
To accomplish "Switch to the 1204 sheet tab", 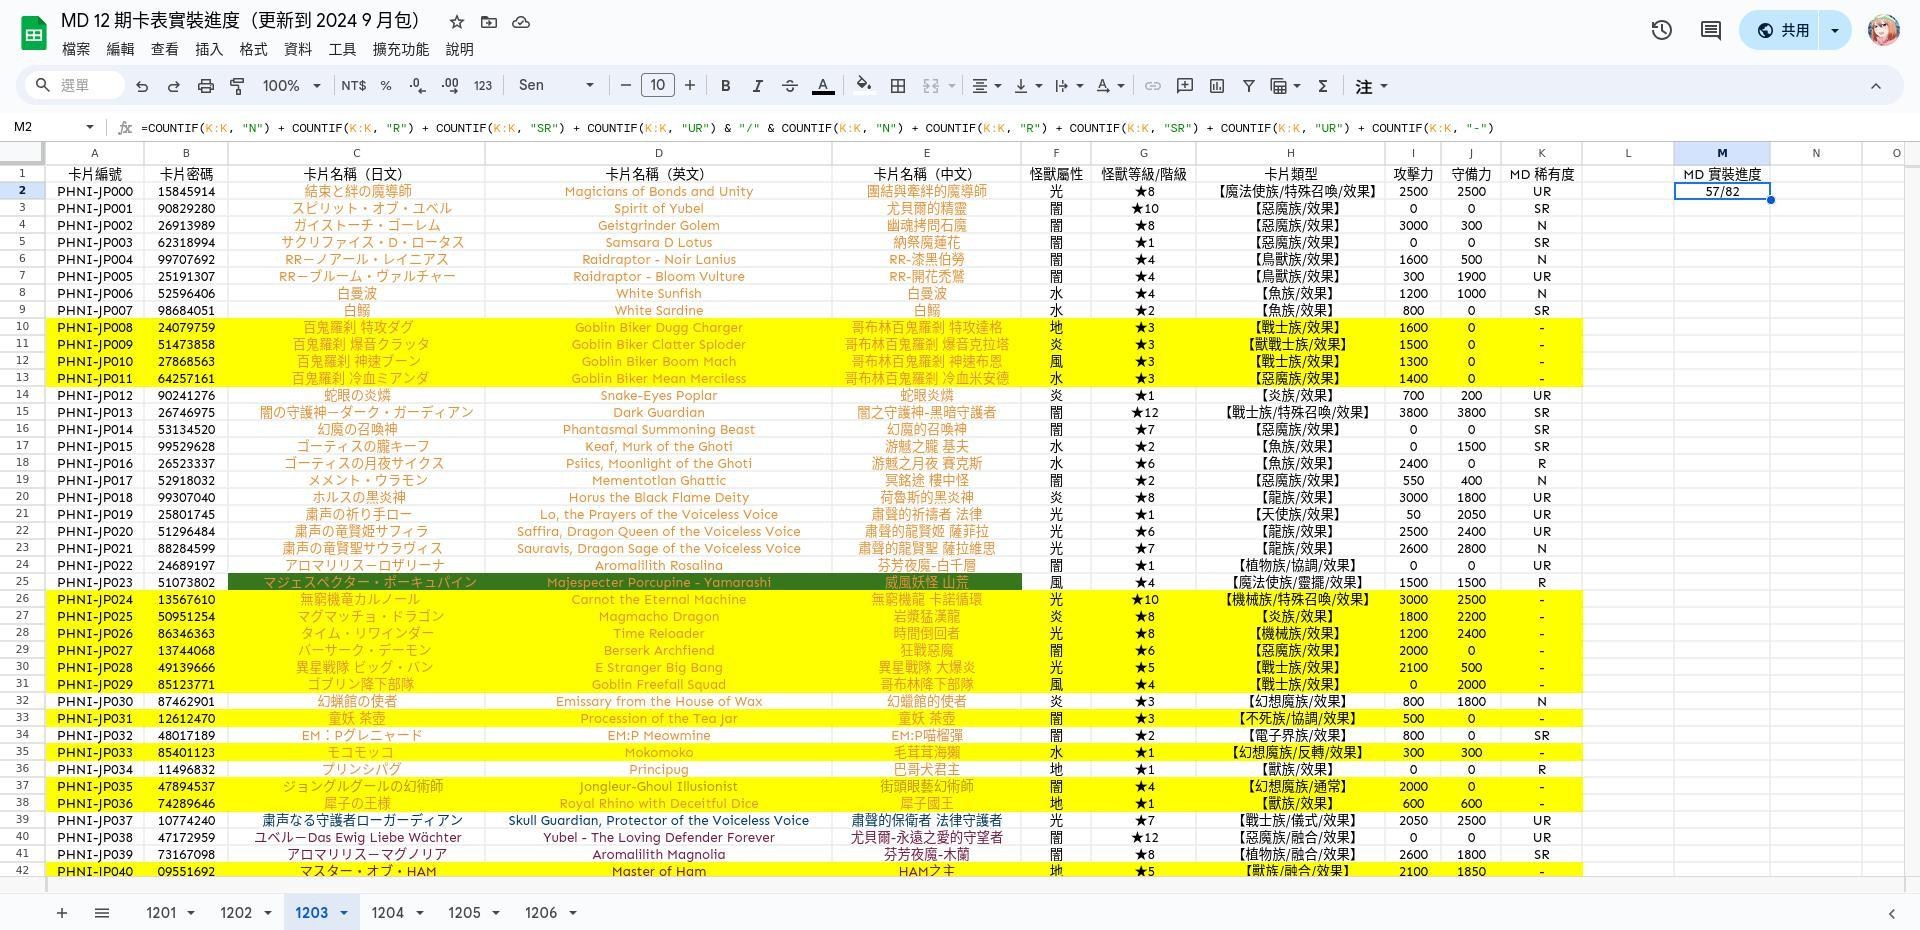I will (387, 913).
